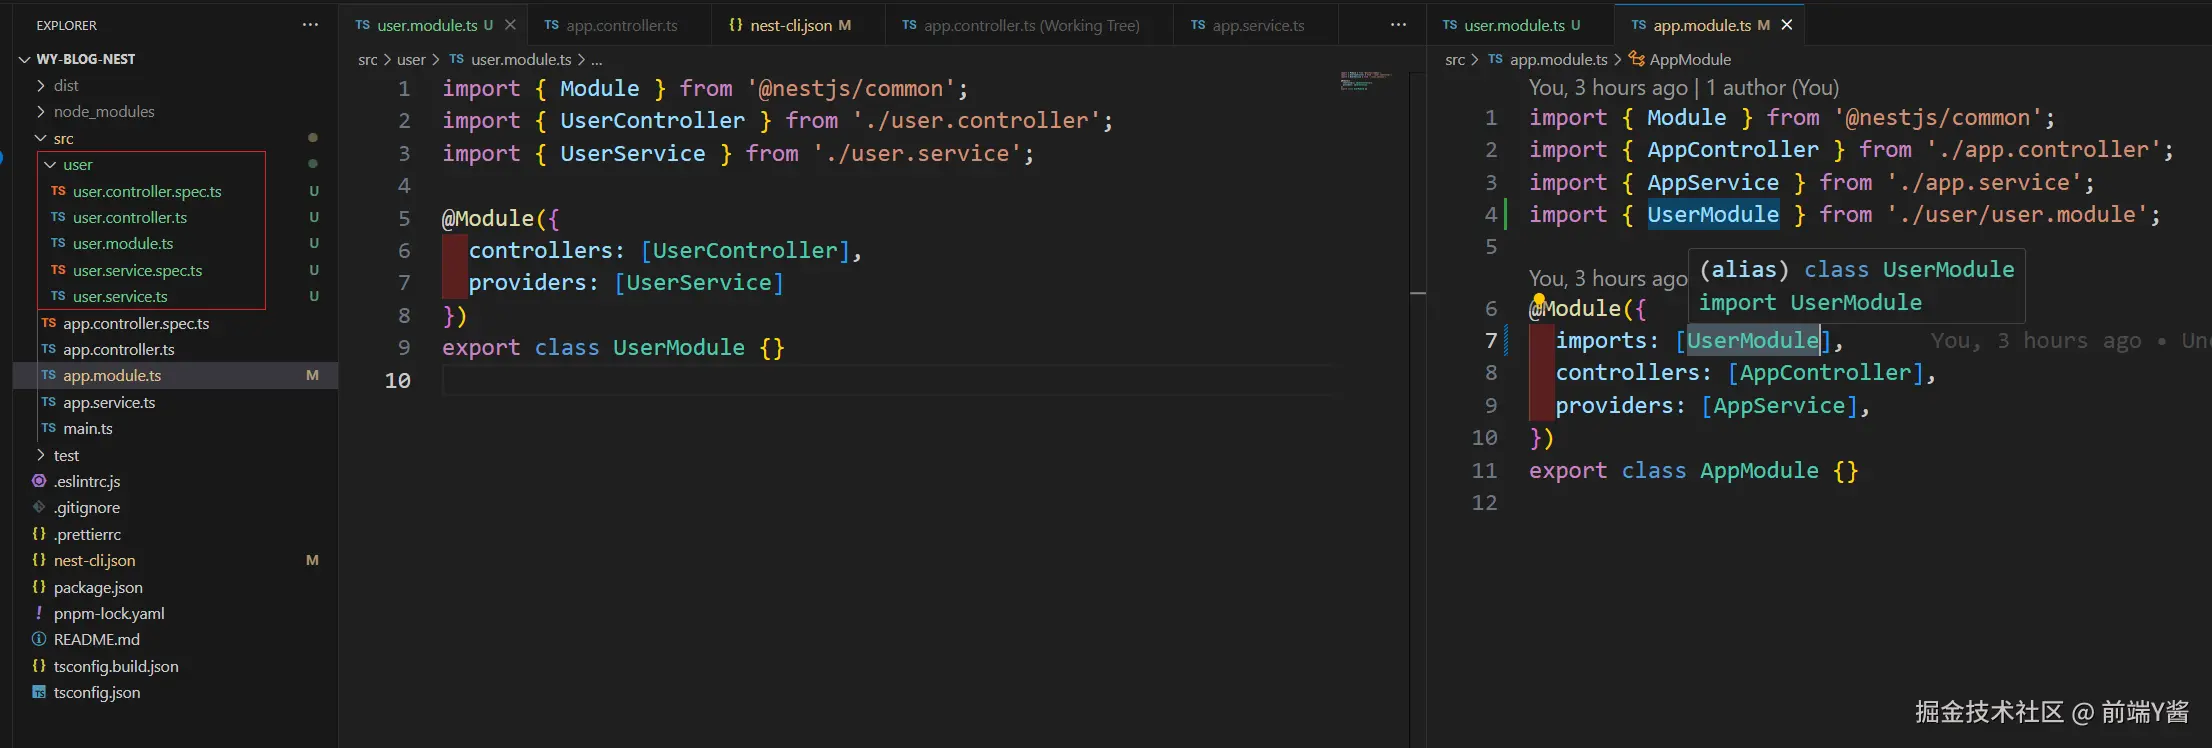Click user breadcrumb in left editor
The width and height of the screenshot is (2212, 748).
411,60
